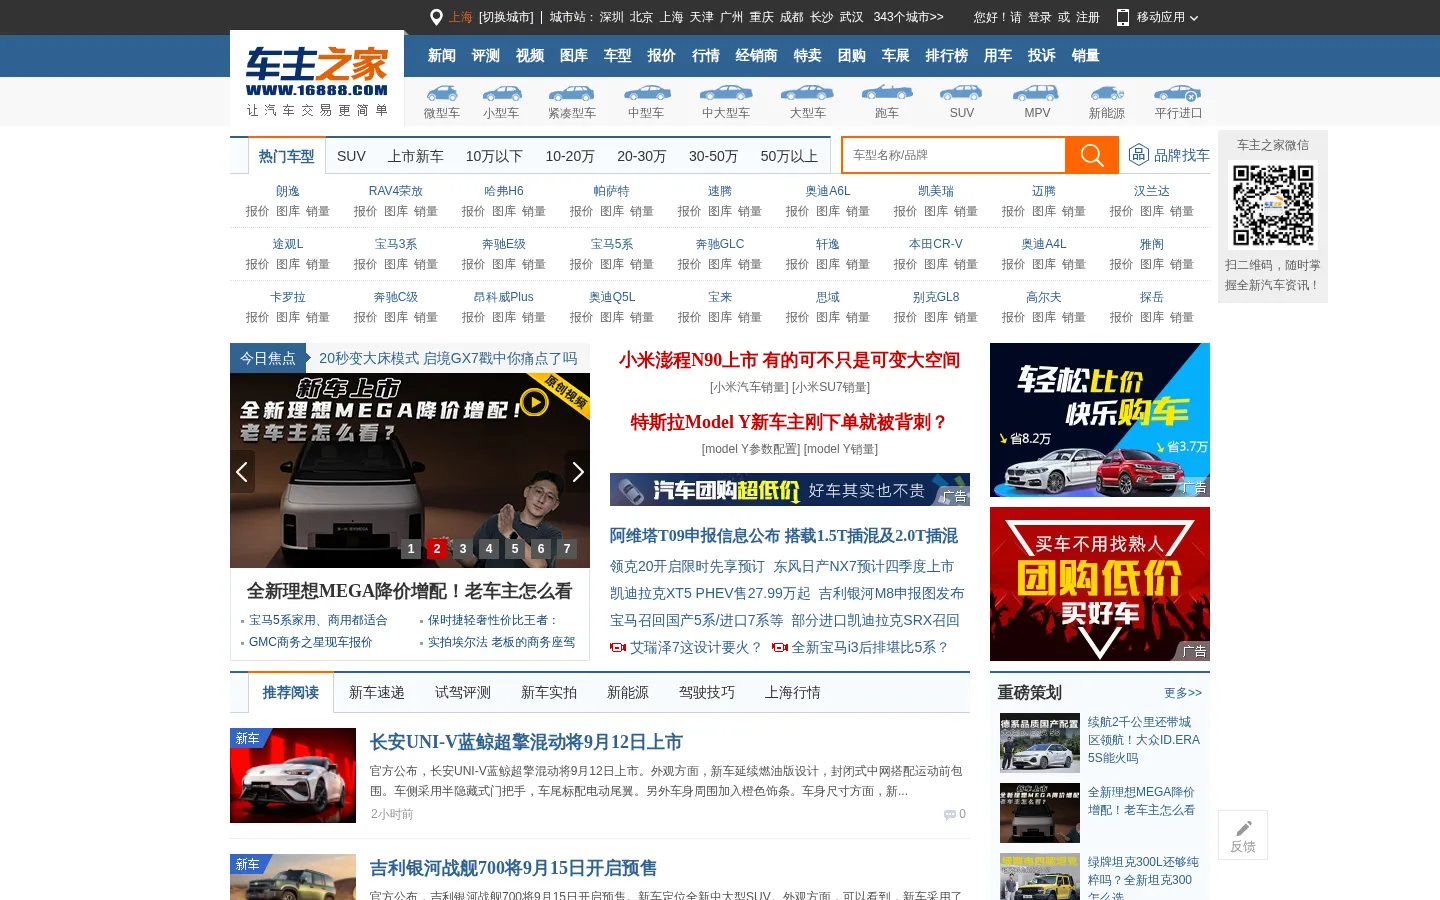
Task: Click 报价 under 宝马3系
Action: (x=365, y=264)
